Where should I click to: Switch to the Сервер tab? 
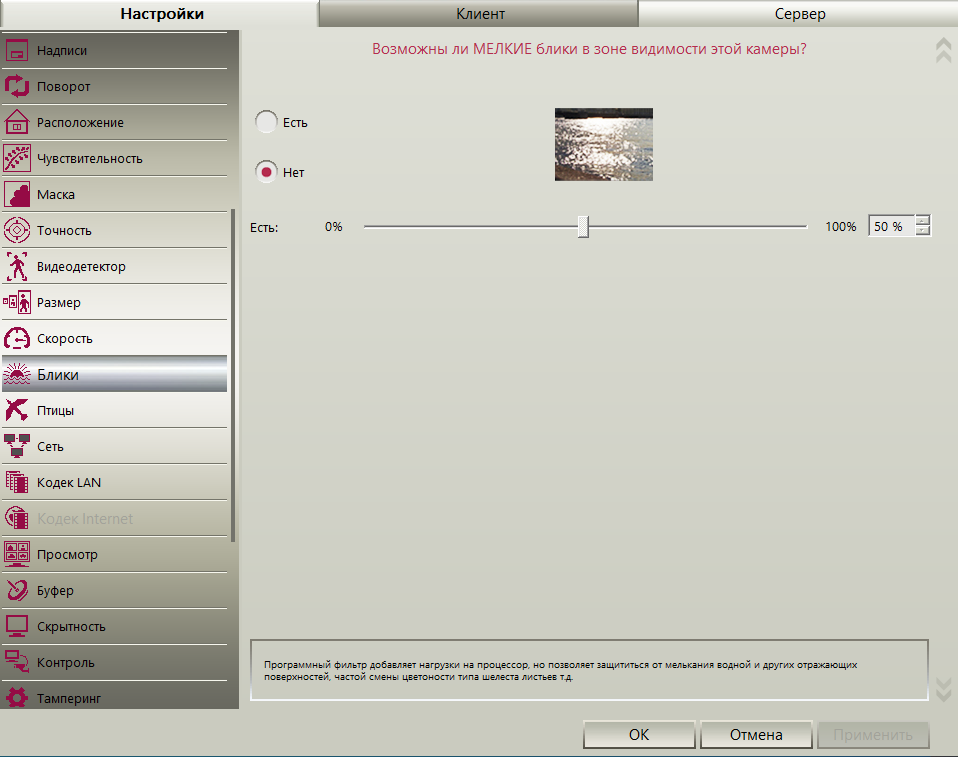(799, 13)
